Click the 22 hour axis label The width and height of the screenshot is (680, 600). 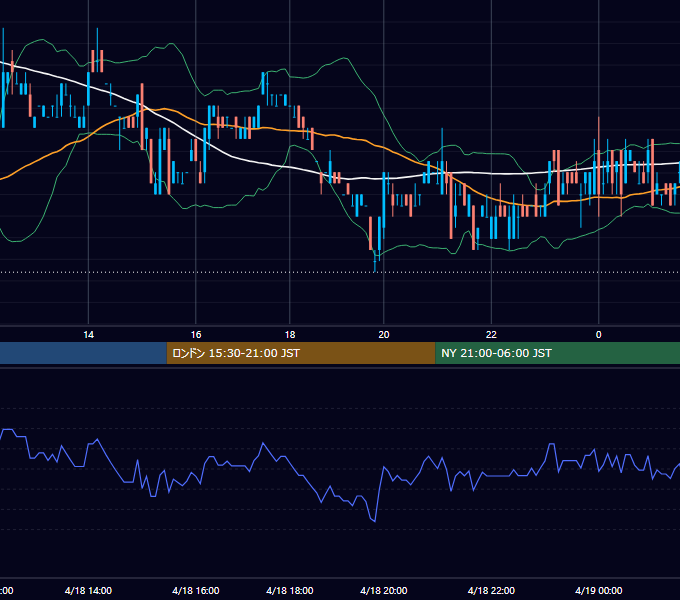(x=491, y=335)
